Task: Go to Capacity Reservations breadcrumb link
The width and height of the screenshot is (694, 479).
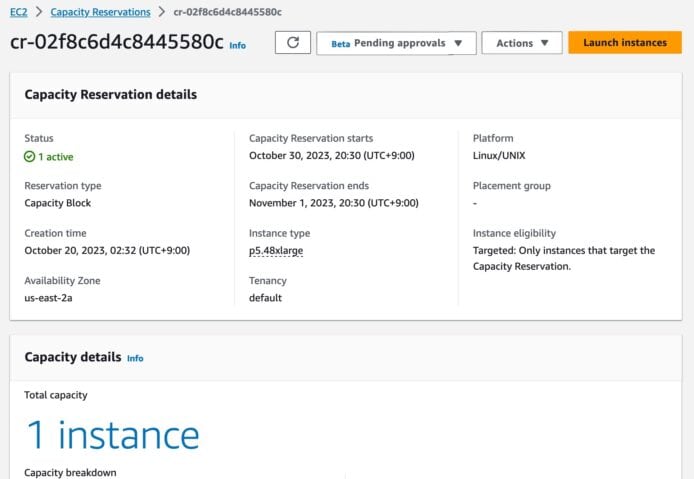Action: point(100,12)
